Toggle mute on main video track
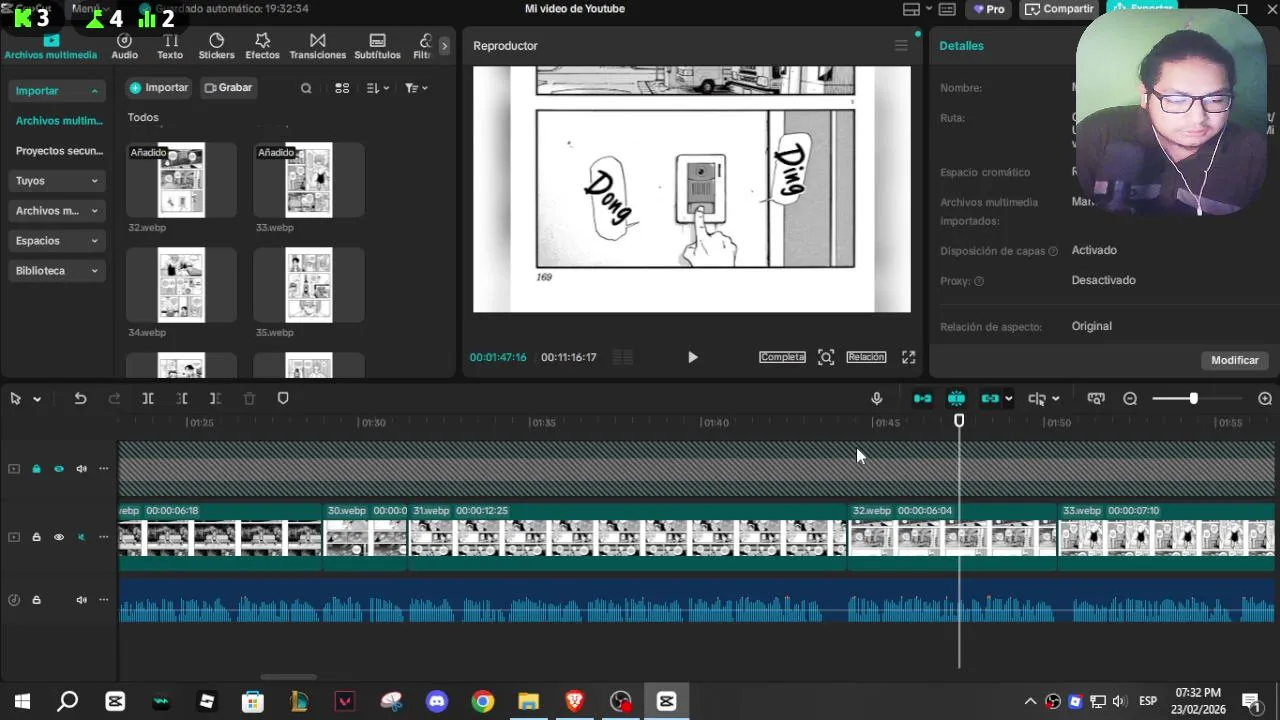The width and height of the screenshot is (1280, 720). [x=81, y=537]
